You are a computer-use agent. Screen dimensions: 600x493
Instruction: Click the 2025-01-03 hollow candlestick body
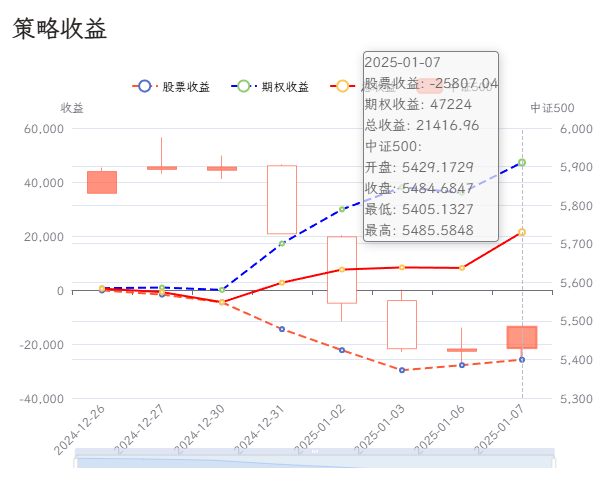point(402,324)
